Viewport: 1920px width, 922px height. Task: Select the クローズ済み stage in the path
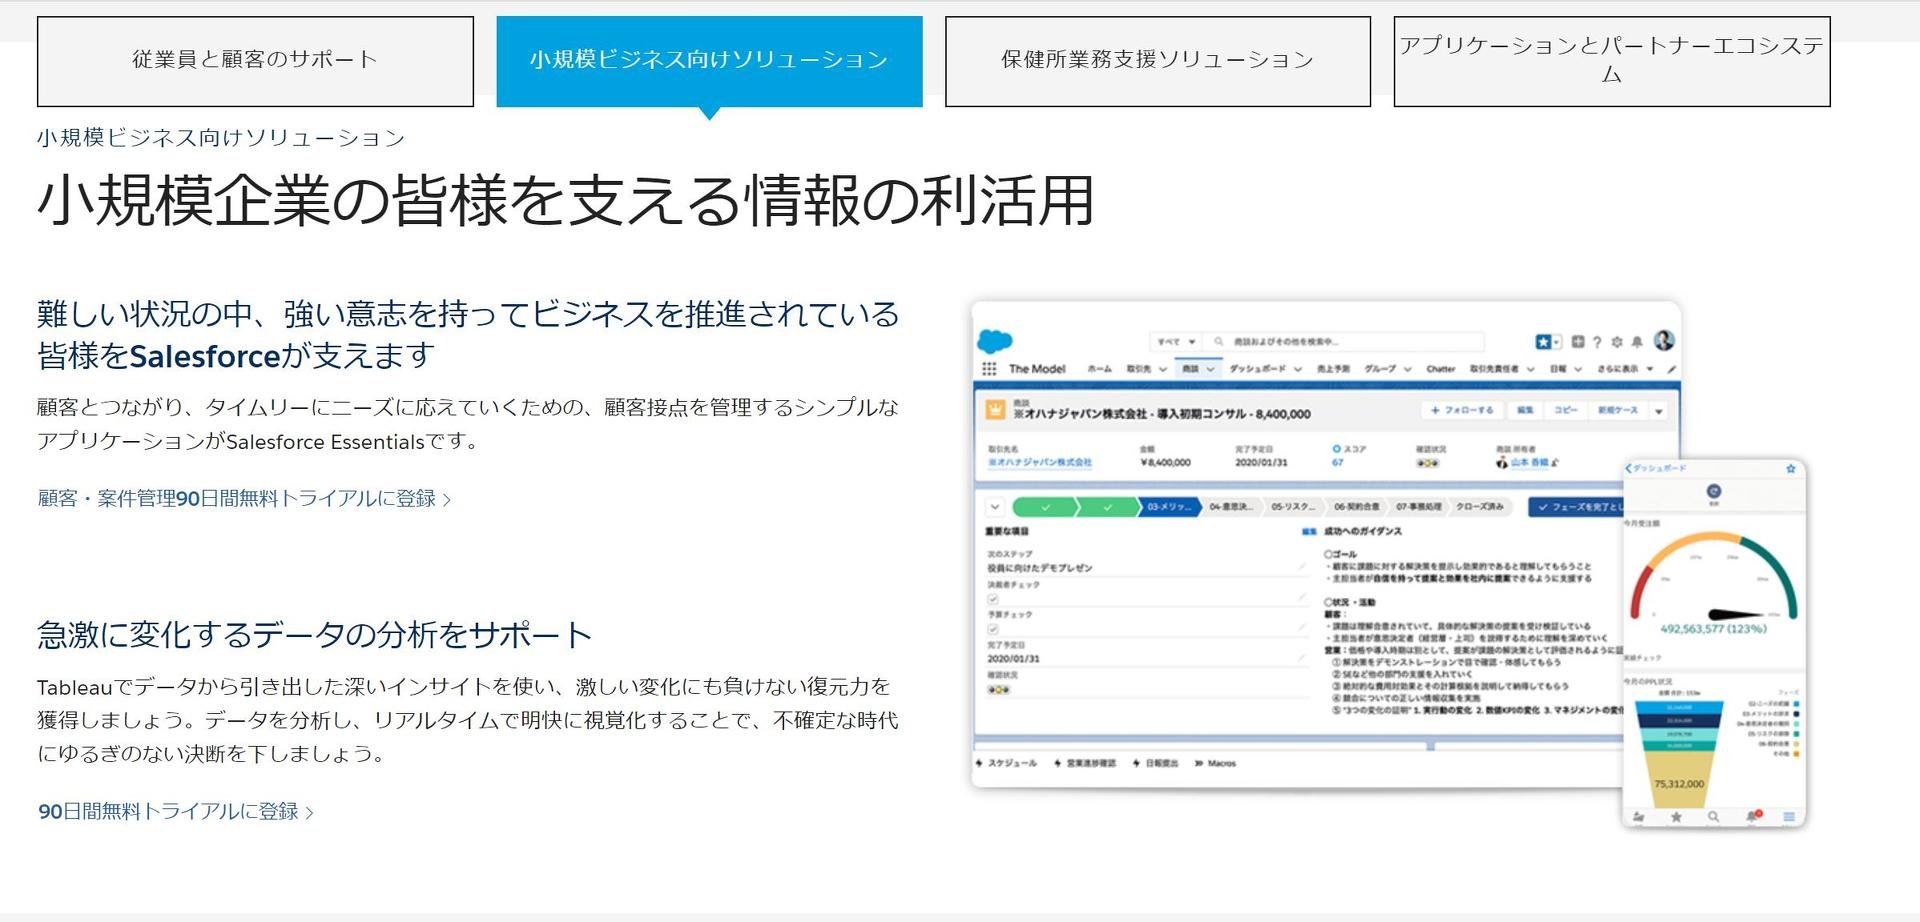point(1480,507)
